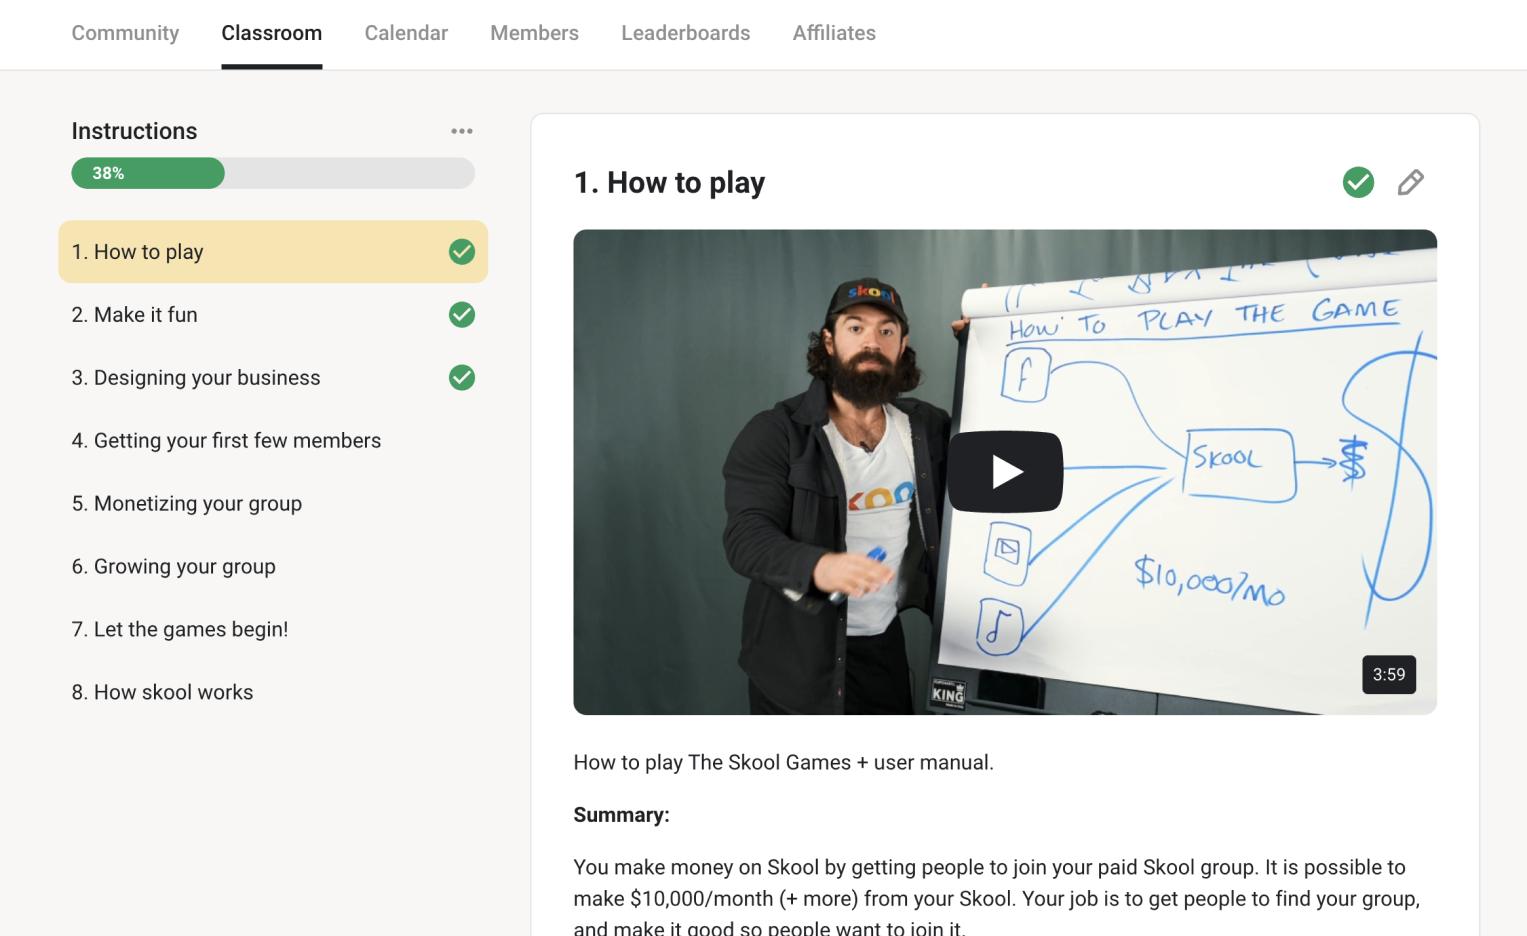The width and height of the screenshot is (1527, 936).
Task: Toggle the checkmark on Make it fun
Action: pyautogui.click(x=461, y=315)
